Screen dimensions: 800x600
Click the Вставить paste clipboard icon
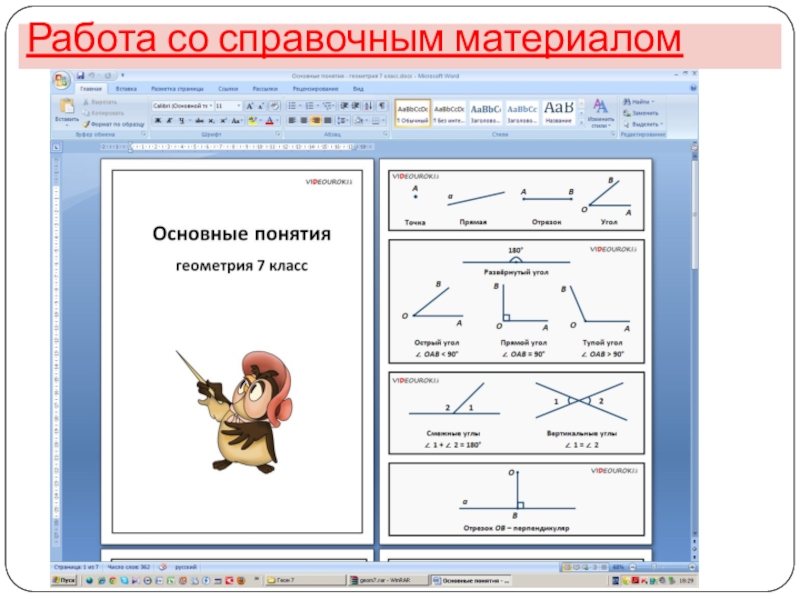67,106
